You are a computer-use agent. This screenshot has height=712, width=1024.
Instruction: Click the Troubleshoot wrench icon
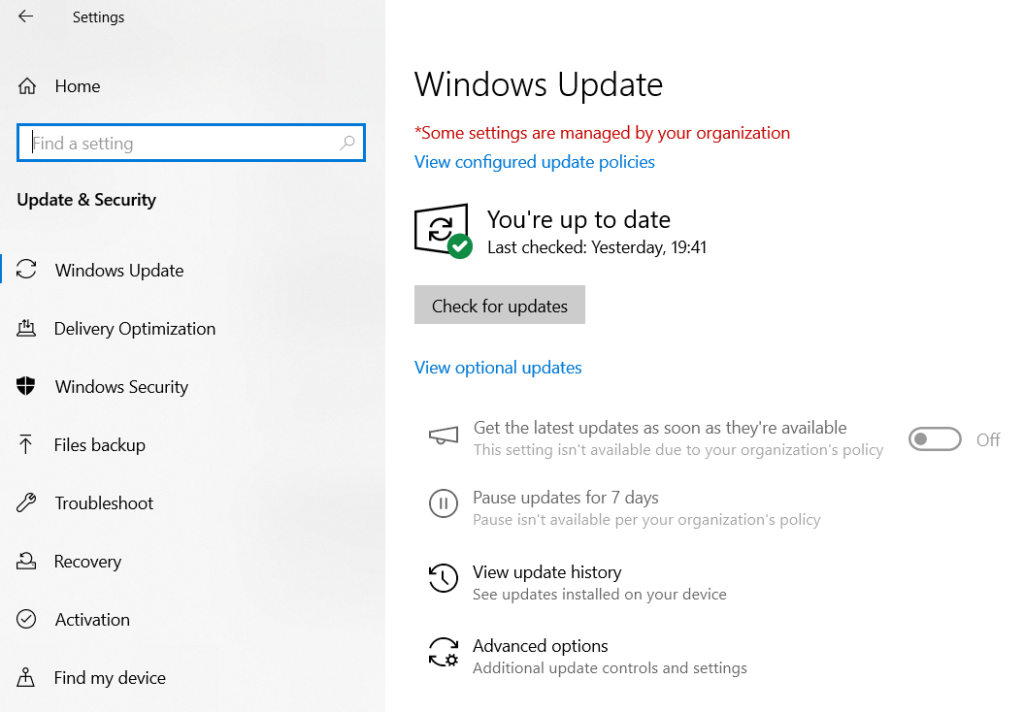click(26, 502)
